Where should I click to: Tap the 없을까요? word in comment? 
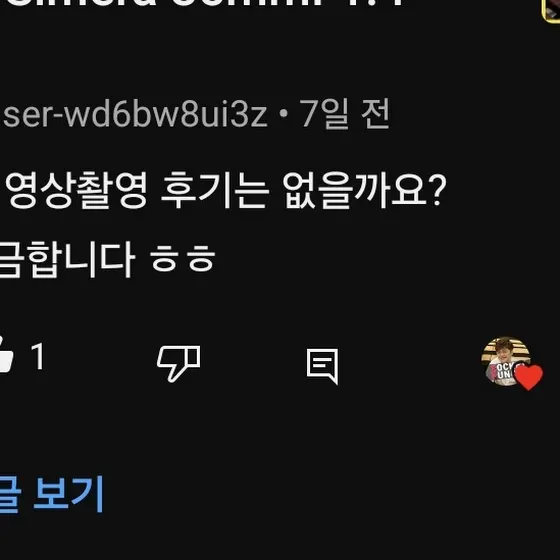(365, 190)
